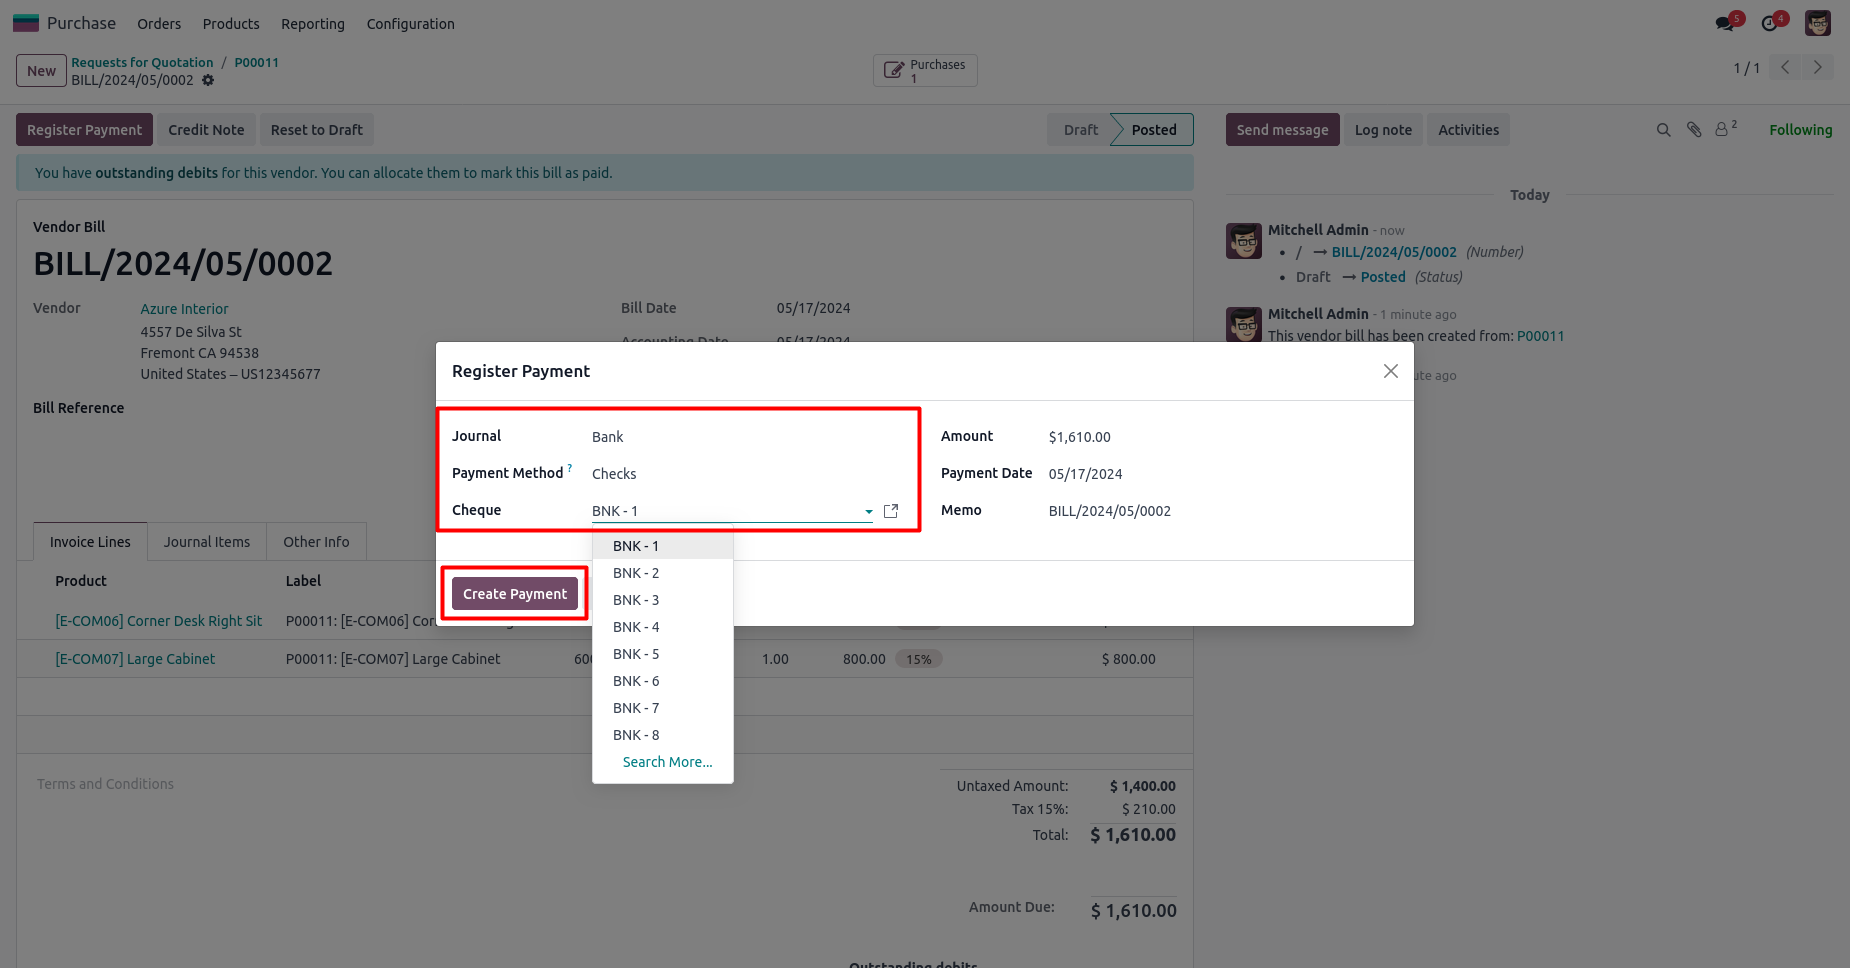
Task: Click the gear icon beside BILL/2024/05/0002
Action: tap(208, 80)
